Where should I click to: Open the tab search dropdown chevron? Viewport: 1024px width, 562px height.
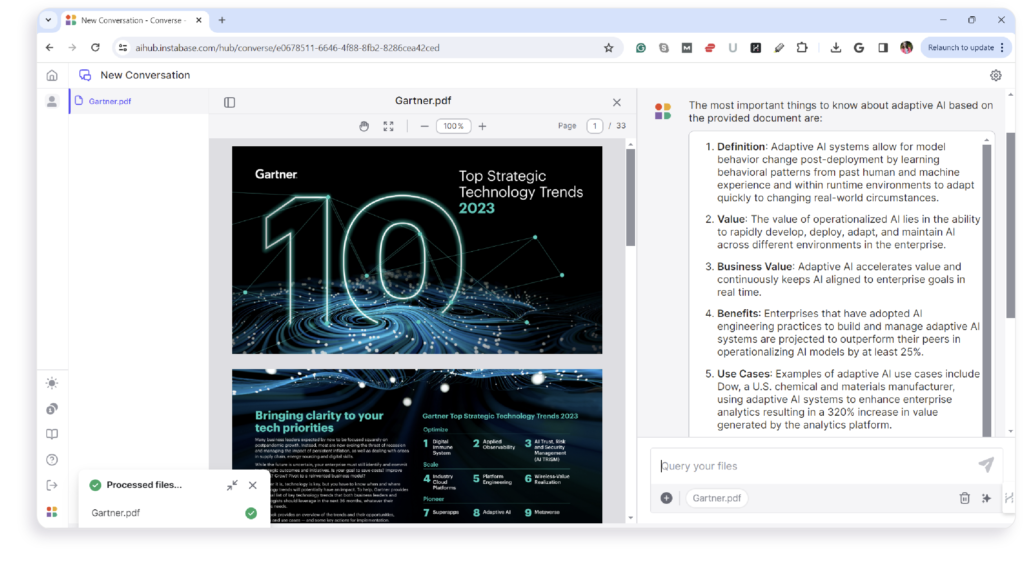pyautogui.click(x=48, y=20)
